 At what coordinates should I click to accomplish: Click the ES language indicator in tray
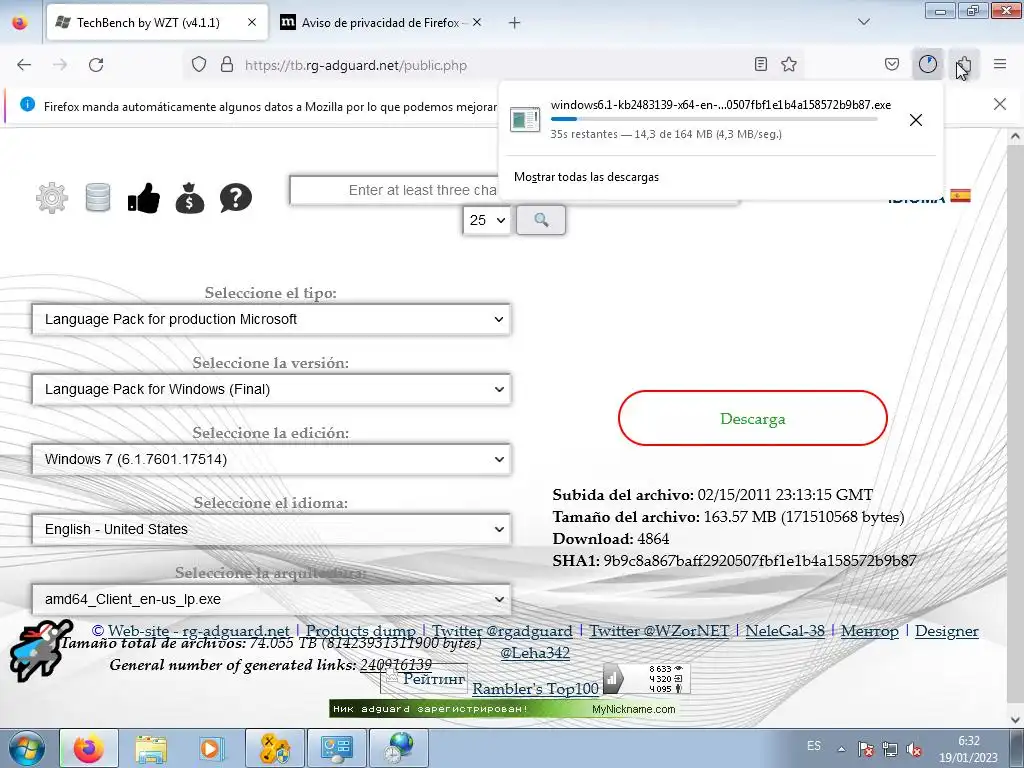(x=814, y=745)
